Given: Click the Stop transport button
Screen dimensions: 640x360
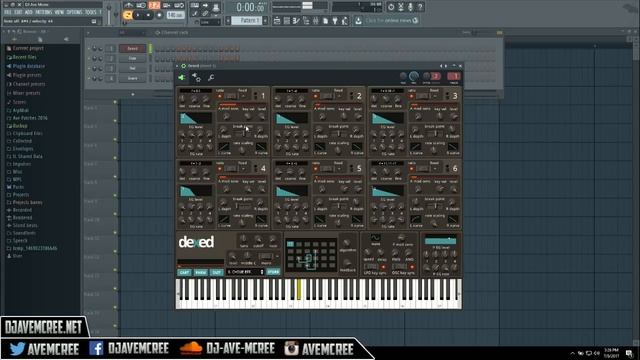Looking at the screenshot, I should pos(148,15).
